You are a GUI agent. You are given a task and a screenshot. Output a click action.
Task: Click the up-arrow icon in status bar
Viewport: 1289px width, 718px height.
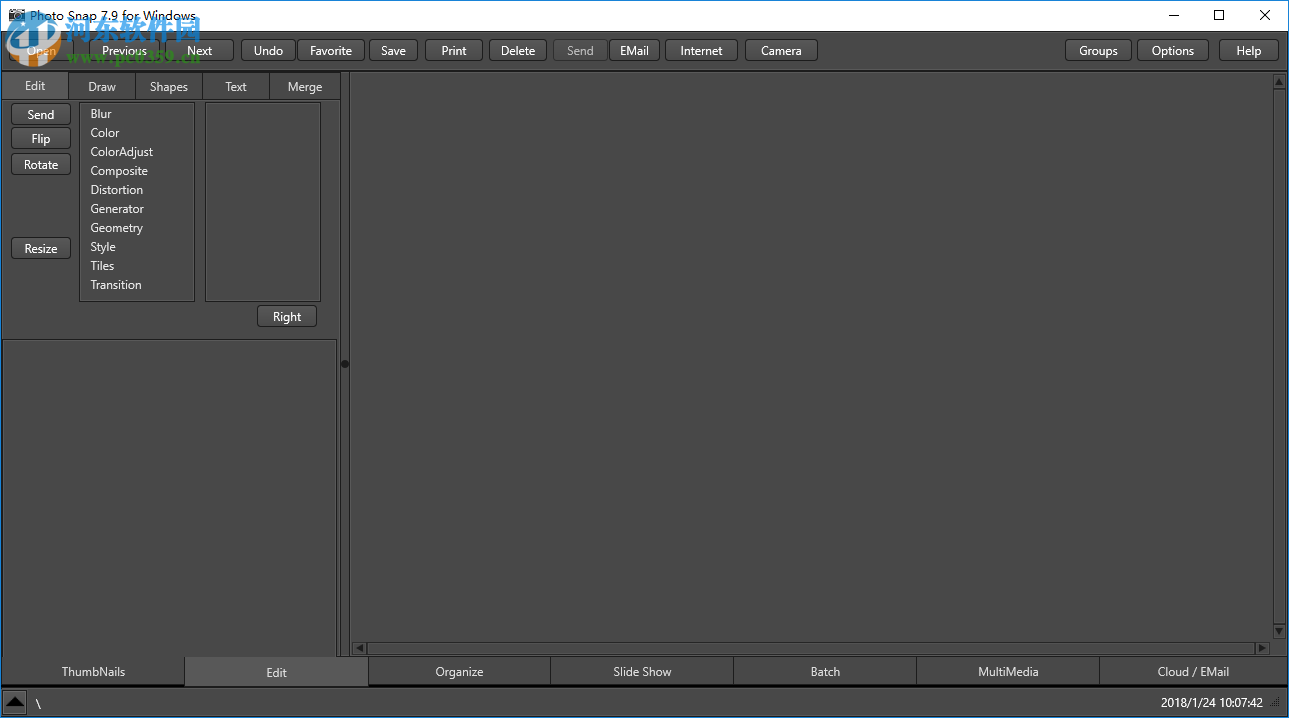coord(14,702)
